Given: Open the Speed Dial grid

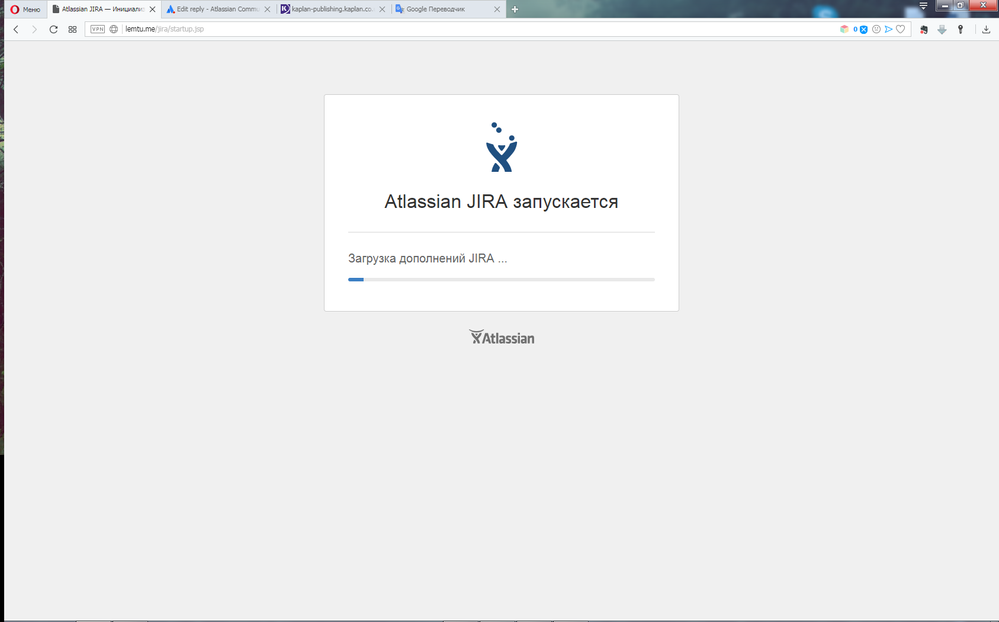Looking at the screenshot, I should (73, 29).
